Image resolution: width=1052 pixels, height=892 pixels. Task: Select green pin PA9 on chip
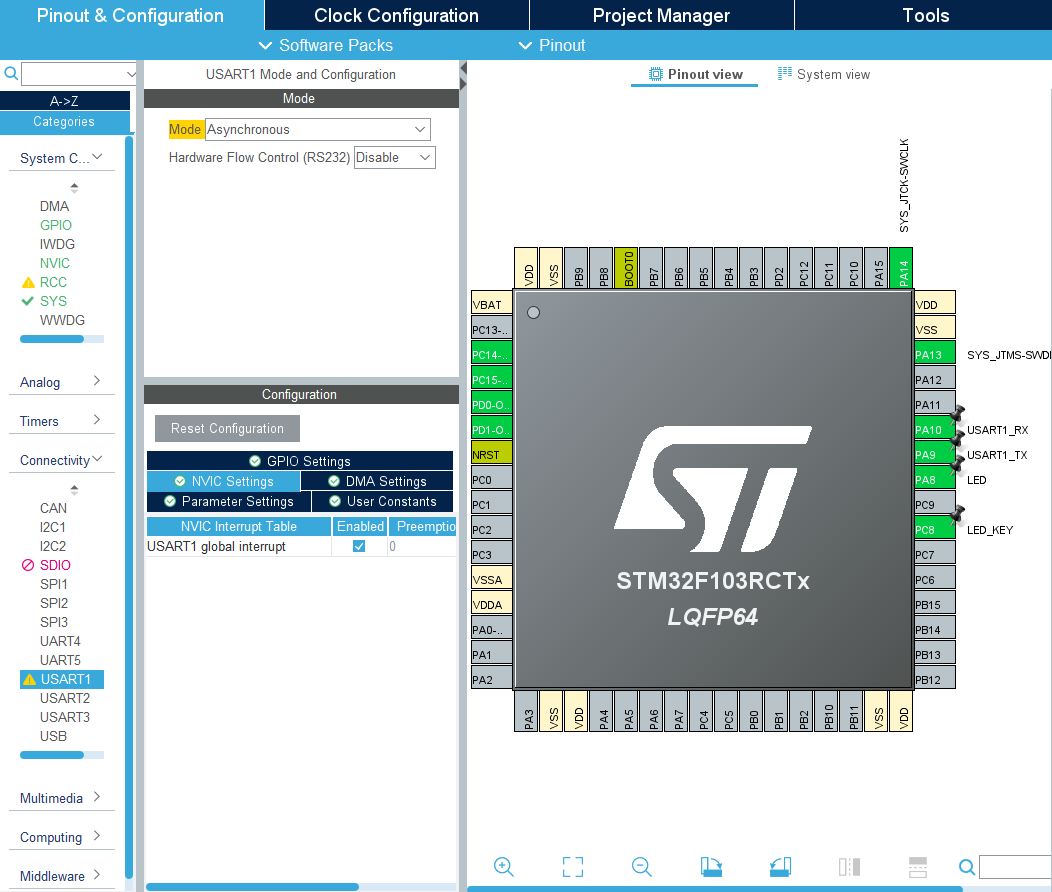coord(934,455)
